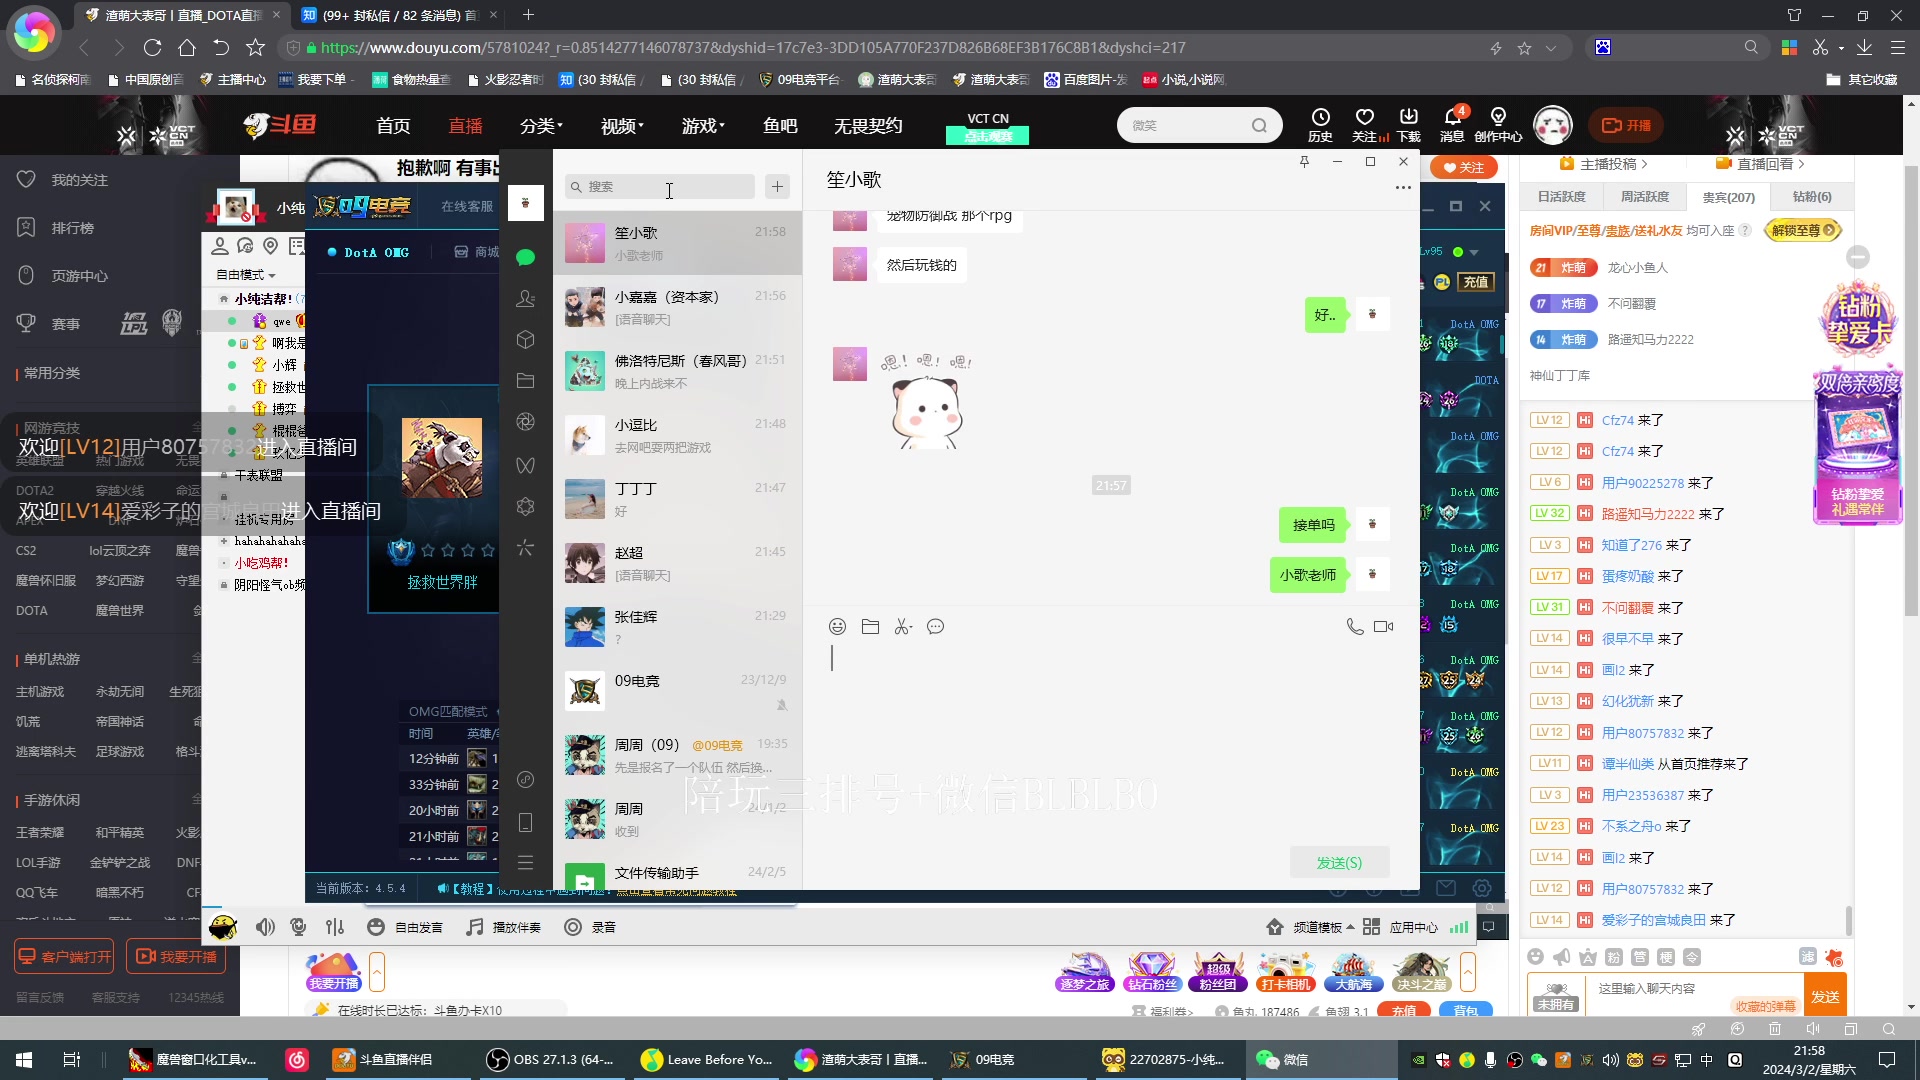Open OBS 27.1.3 from Windows taskbar
The image size is (1920, 1080).
(548, 1059)
